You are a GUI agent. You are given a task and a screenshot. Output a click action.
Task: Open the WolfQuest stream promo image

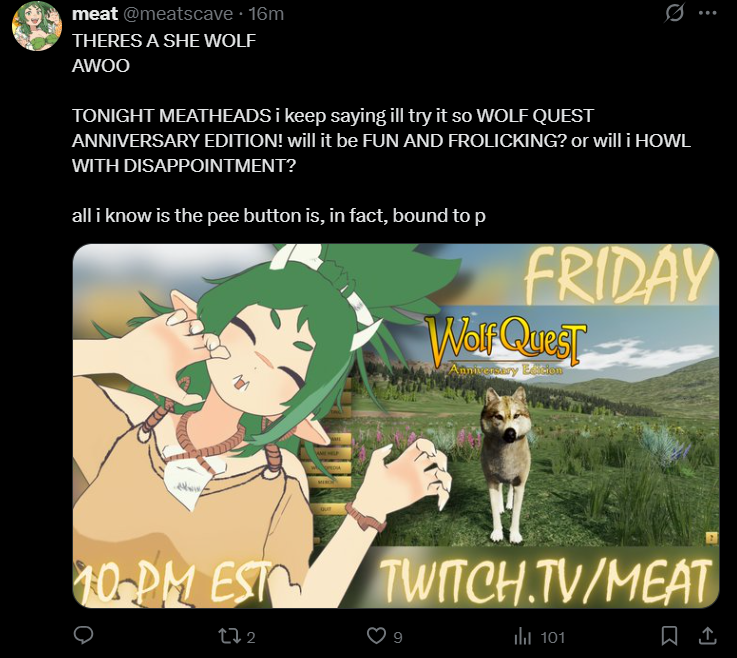pyautogui.click(x=396, y=426)
